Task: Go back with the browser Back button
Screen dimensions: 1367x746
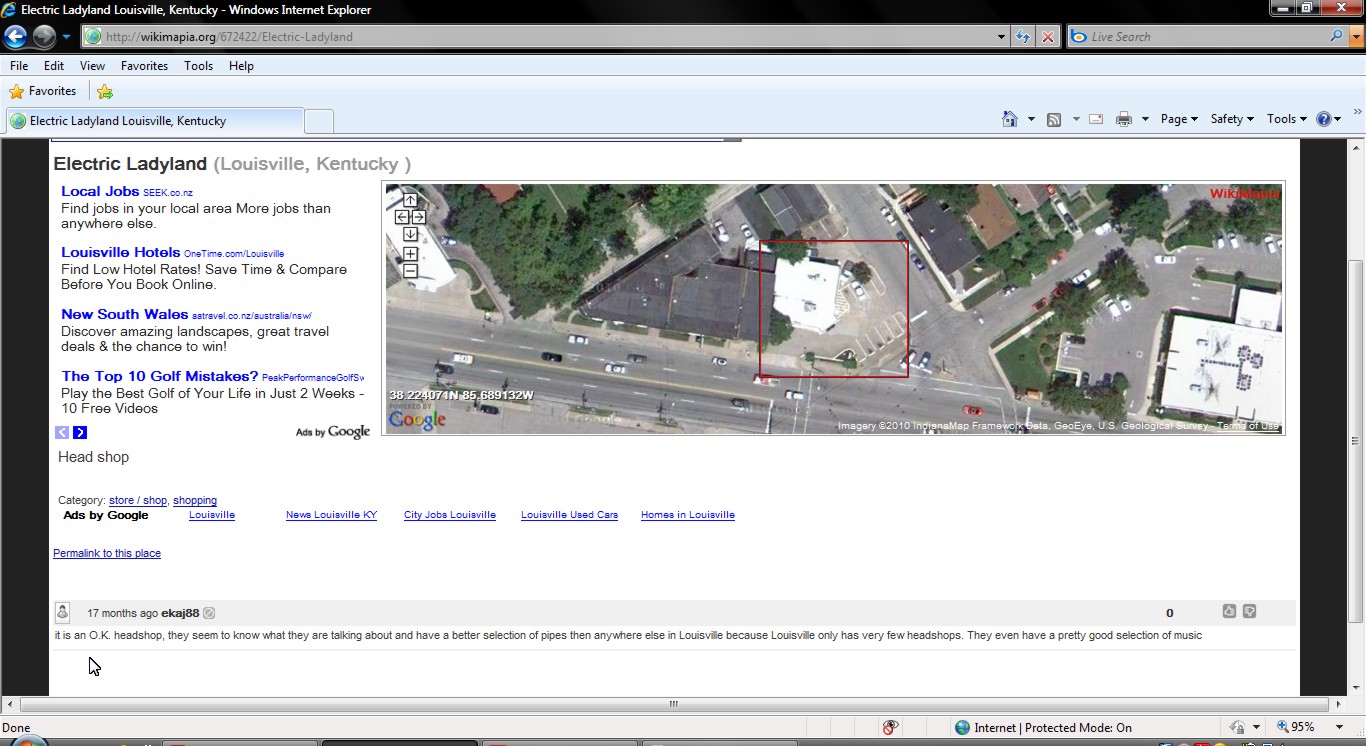Action: [15, 37]
